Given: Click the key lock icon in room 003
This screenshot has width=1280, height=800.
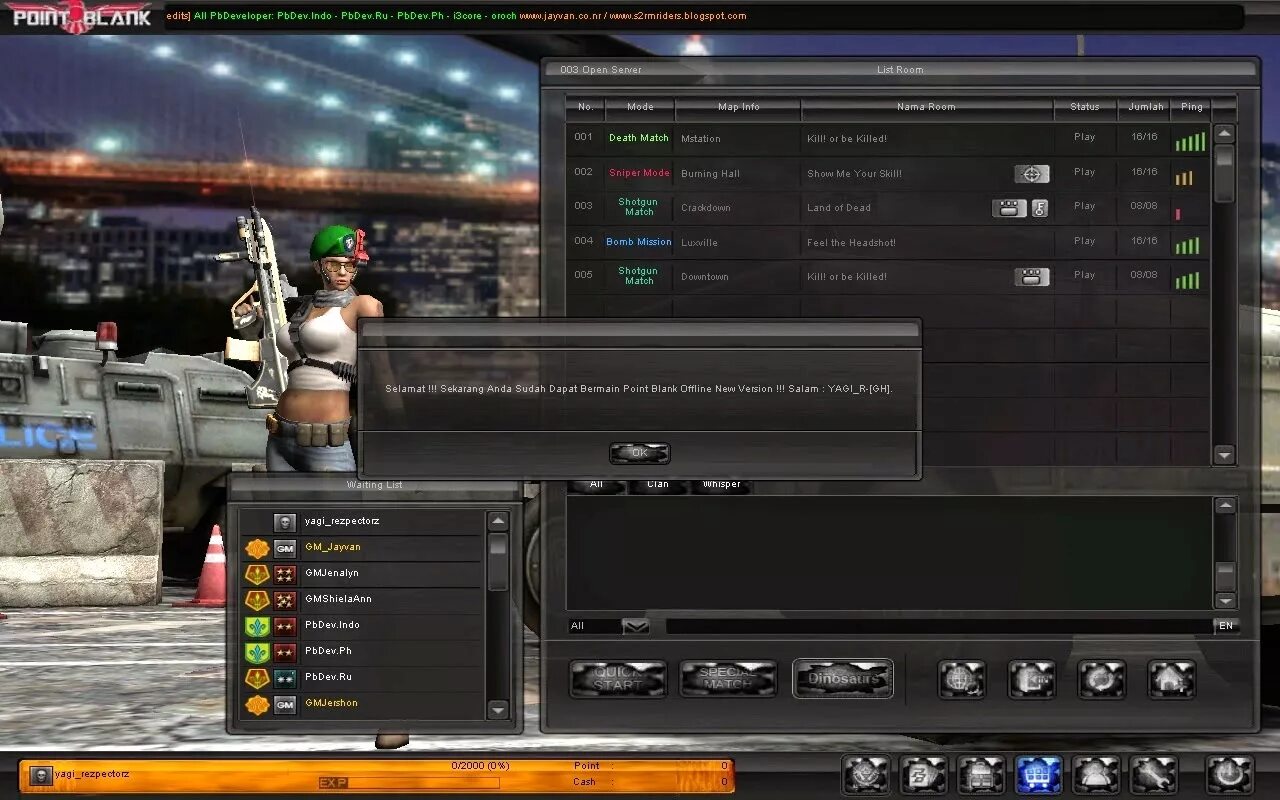Looking at the screenshot, I should [1040, 208].
